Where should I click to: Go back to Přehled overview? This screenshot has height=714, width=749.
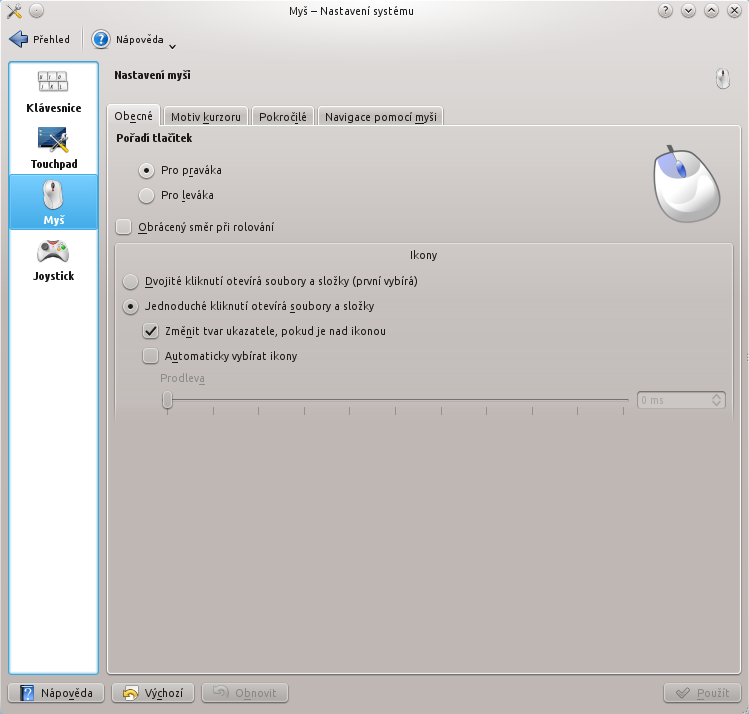pos(40,39)
